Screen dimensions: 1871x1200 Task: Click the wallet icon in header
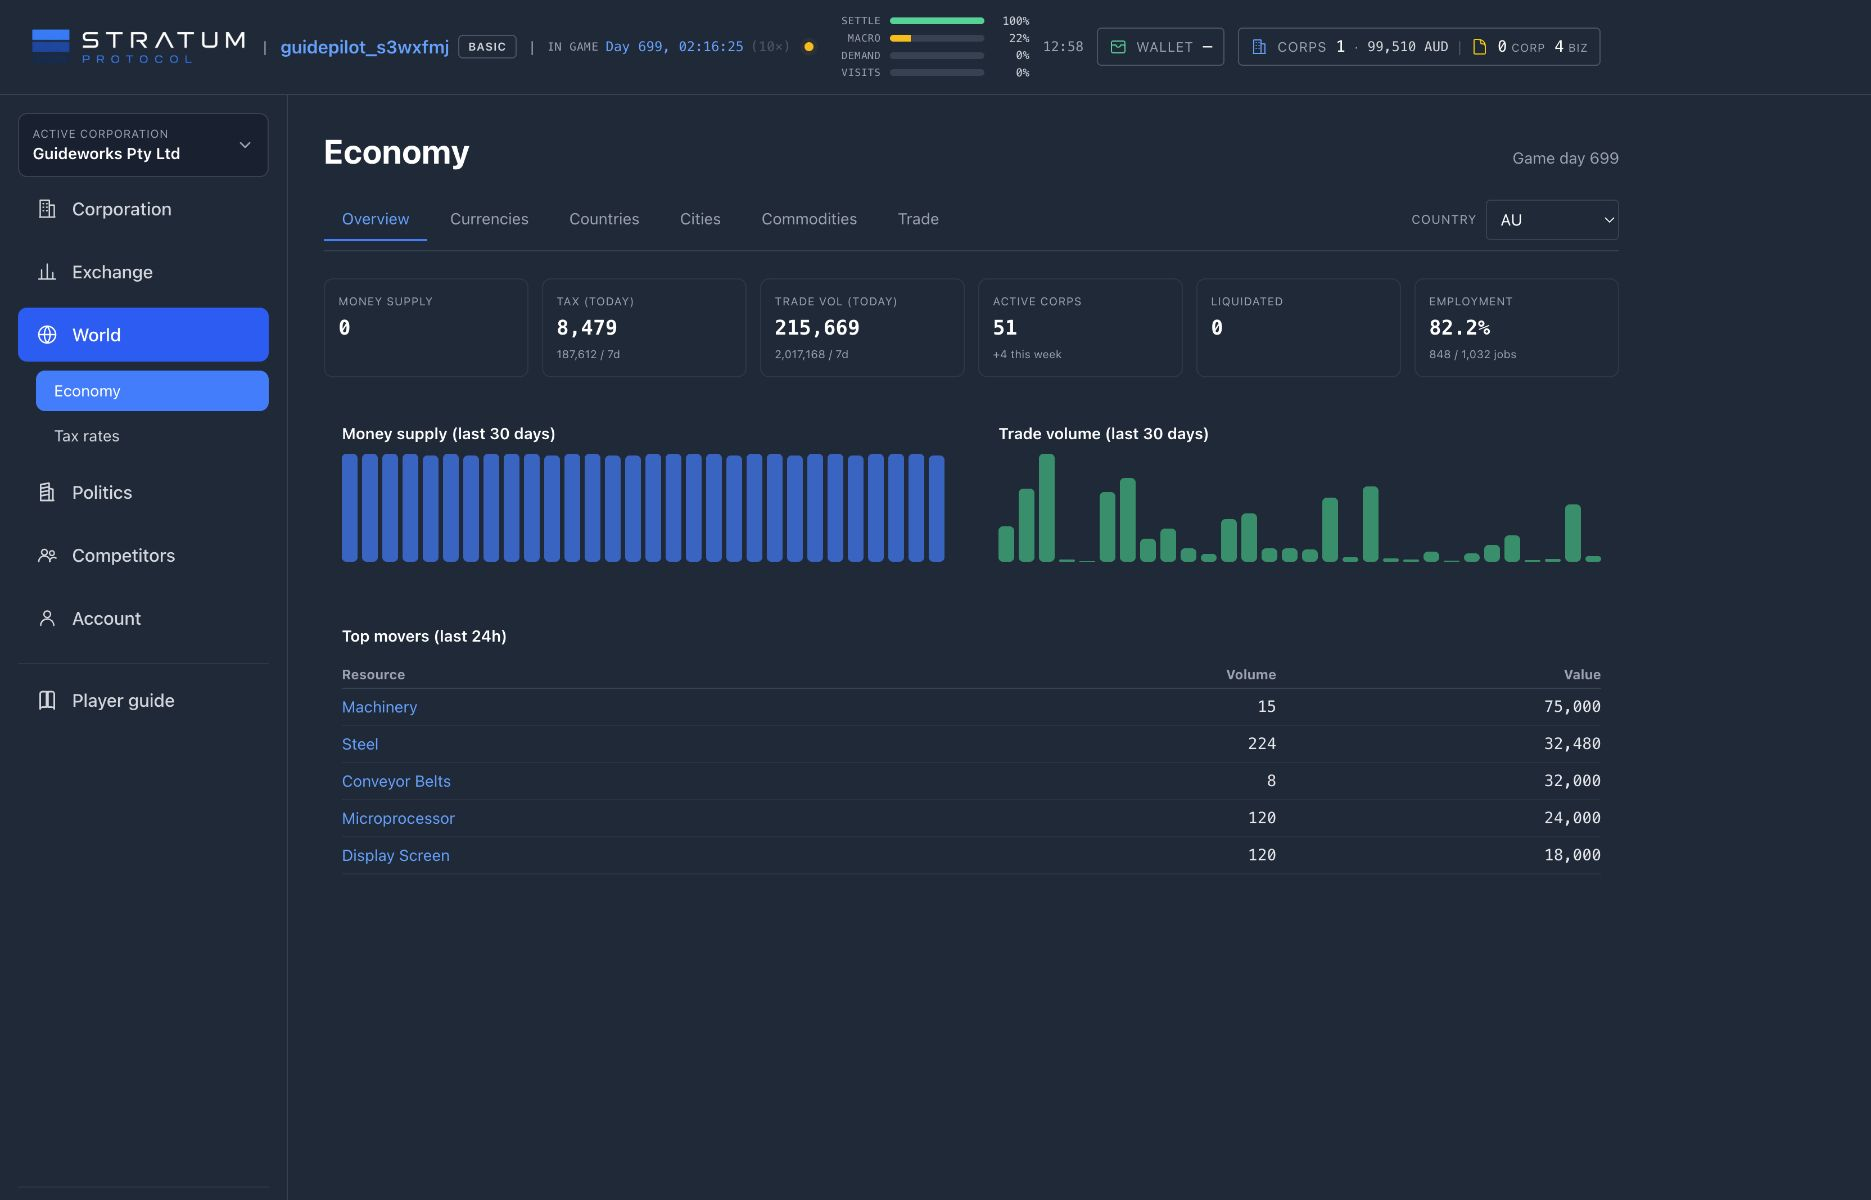1118,47
